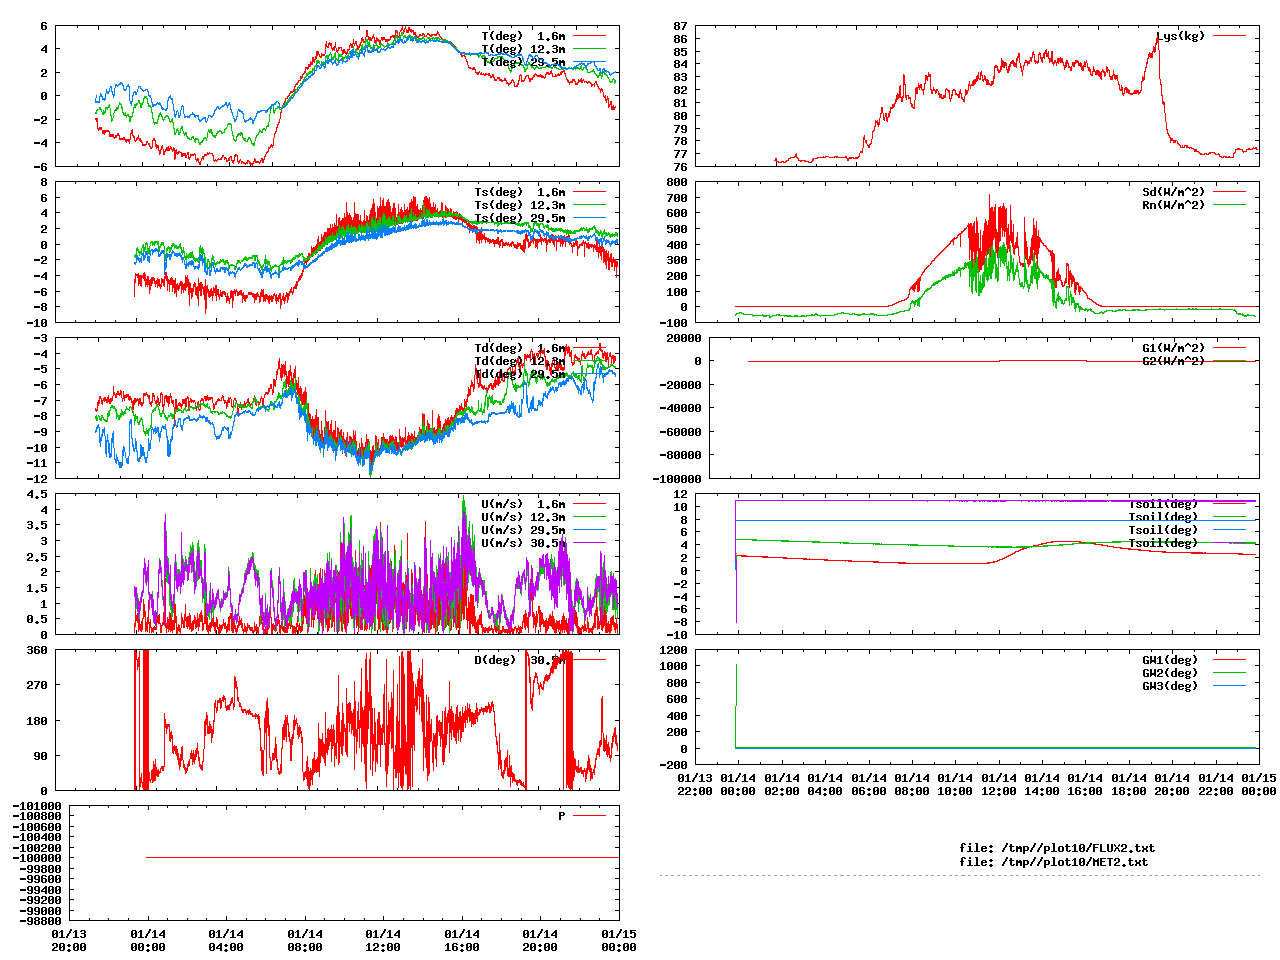Select the "Ts(deg) 29.5m" legend entry
Screen dimensions: 1280x960
coord(519,218)
